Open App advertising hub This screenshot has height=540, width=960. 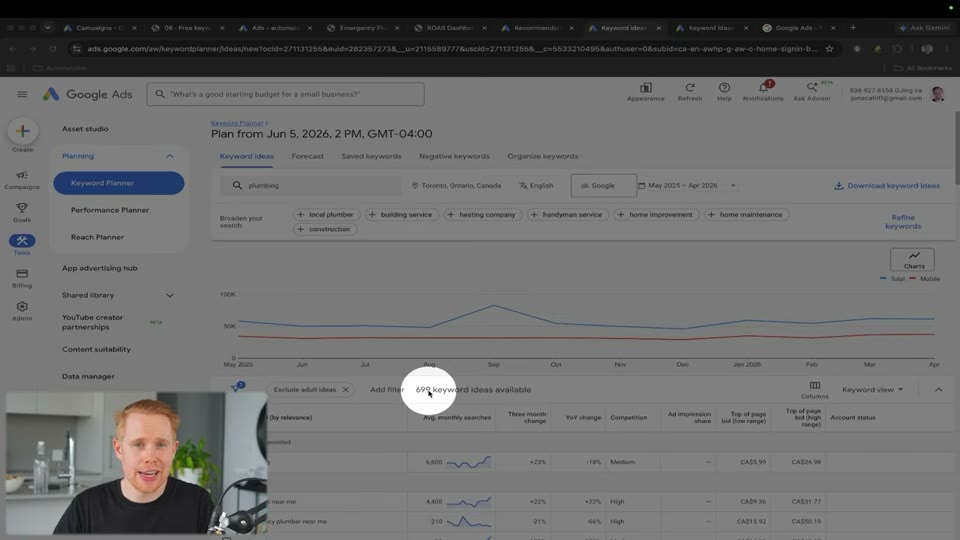(x=100, y=268)
